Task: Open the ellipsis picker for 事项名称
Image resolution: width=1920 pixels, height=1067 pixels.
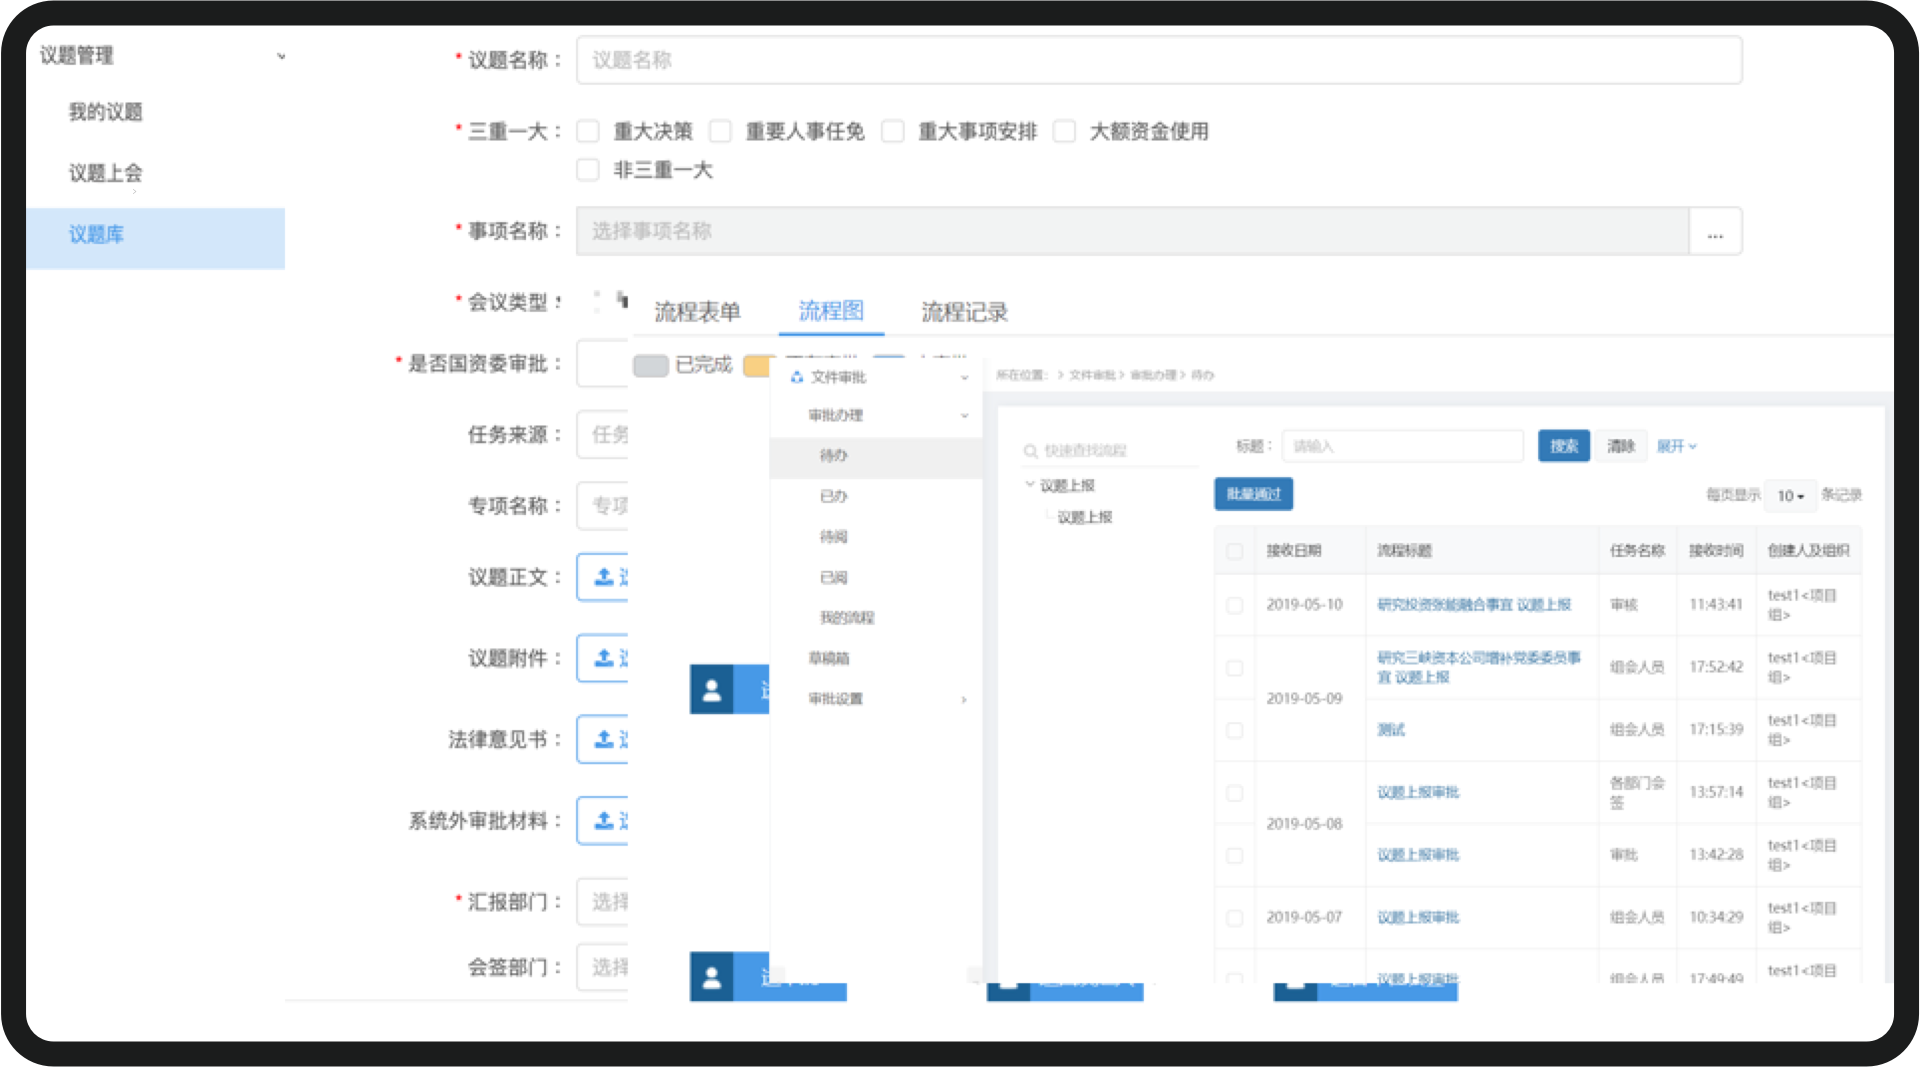Action: click(x=1715, y=232)
